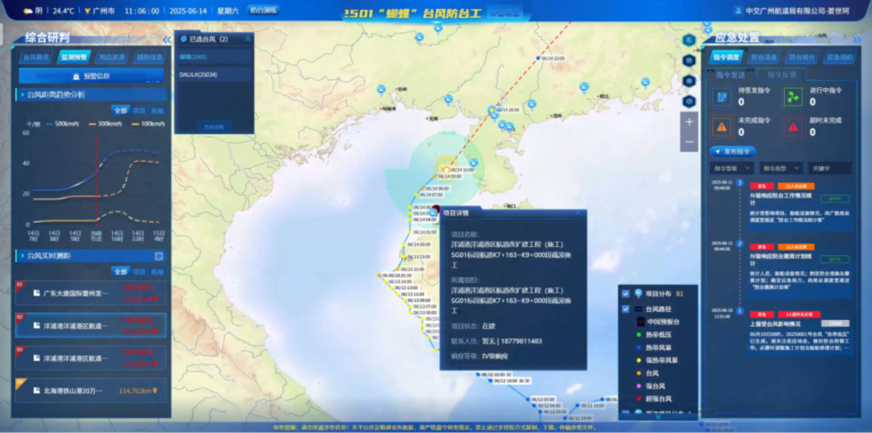Open the 应急组织 tab
Image resolution: width=872 pixels, height=433 pixels.
(x=839, y=57)
